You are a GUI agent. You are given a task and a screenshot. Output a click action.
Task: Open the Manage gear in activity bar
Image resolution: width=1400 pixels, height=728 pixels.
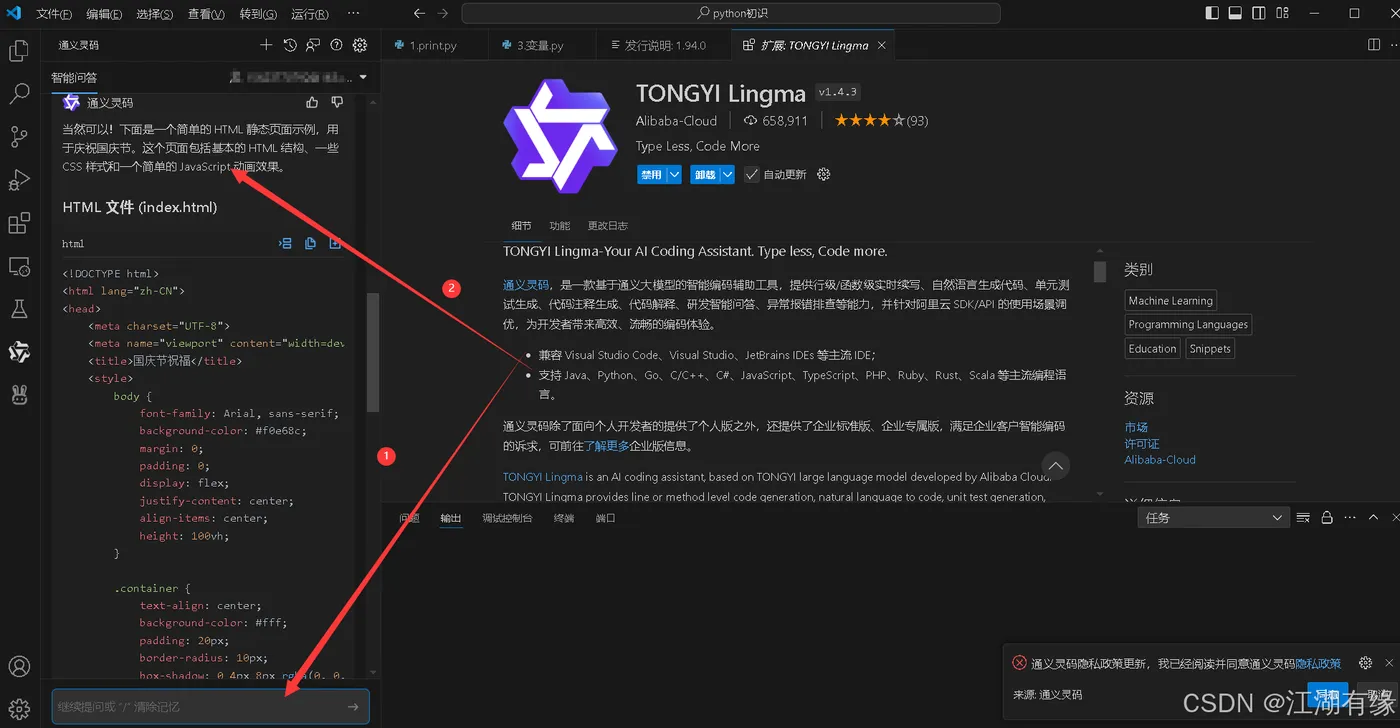(x=19, y=709)
